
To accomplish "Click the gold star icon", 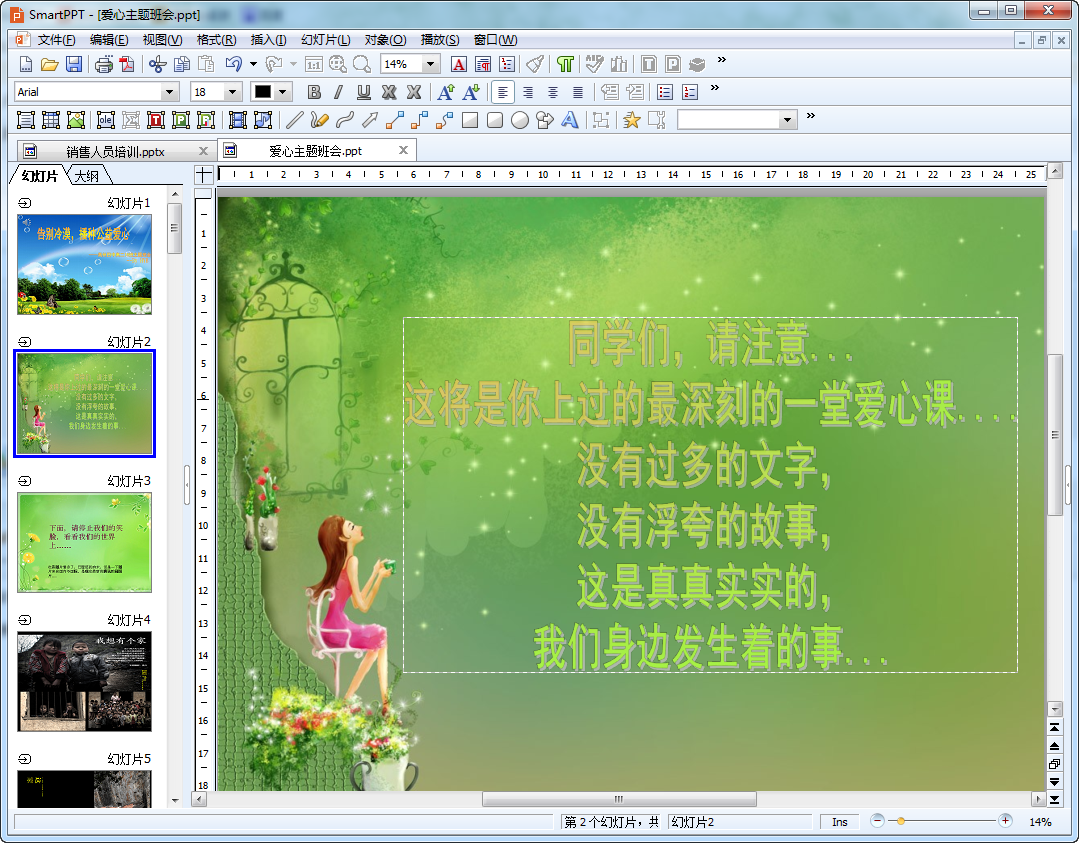I will [631, 120].
